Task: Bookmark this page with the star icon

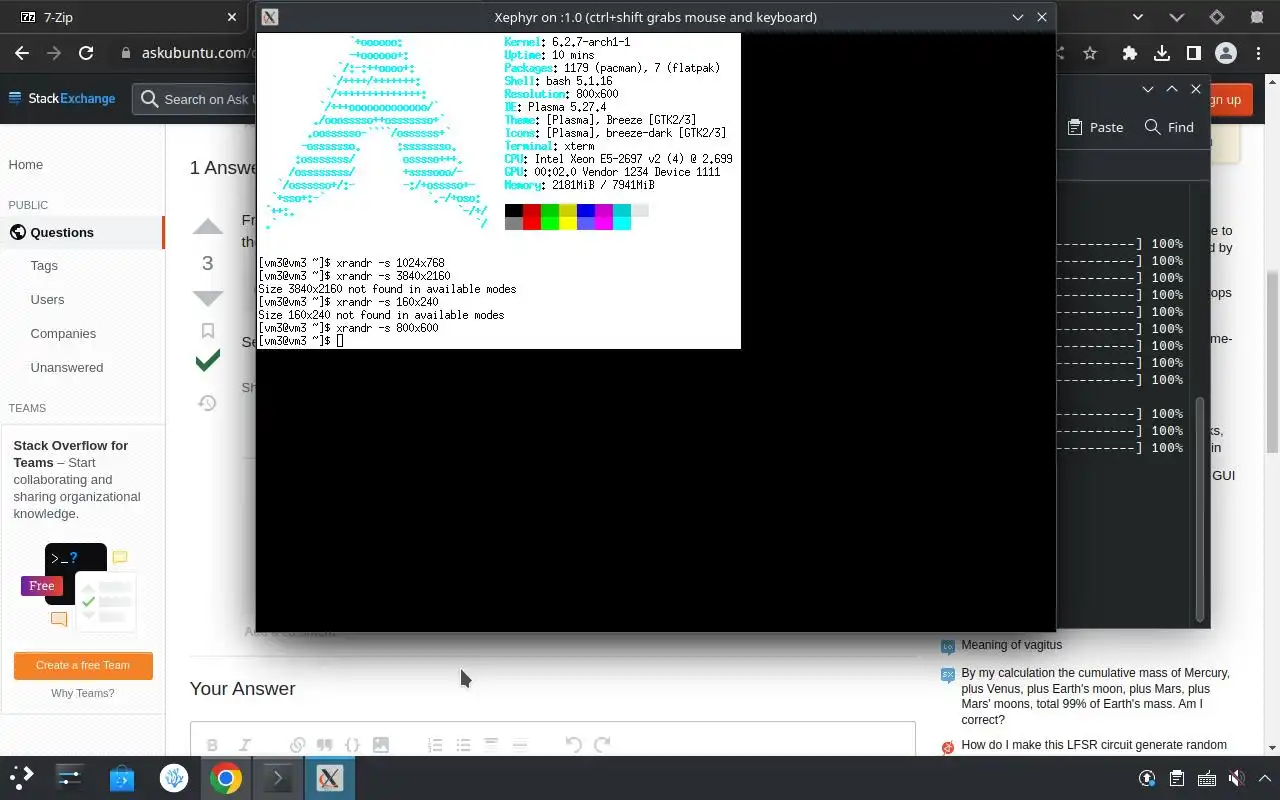Action: (1090, 53)
